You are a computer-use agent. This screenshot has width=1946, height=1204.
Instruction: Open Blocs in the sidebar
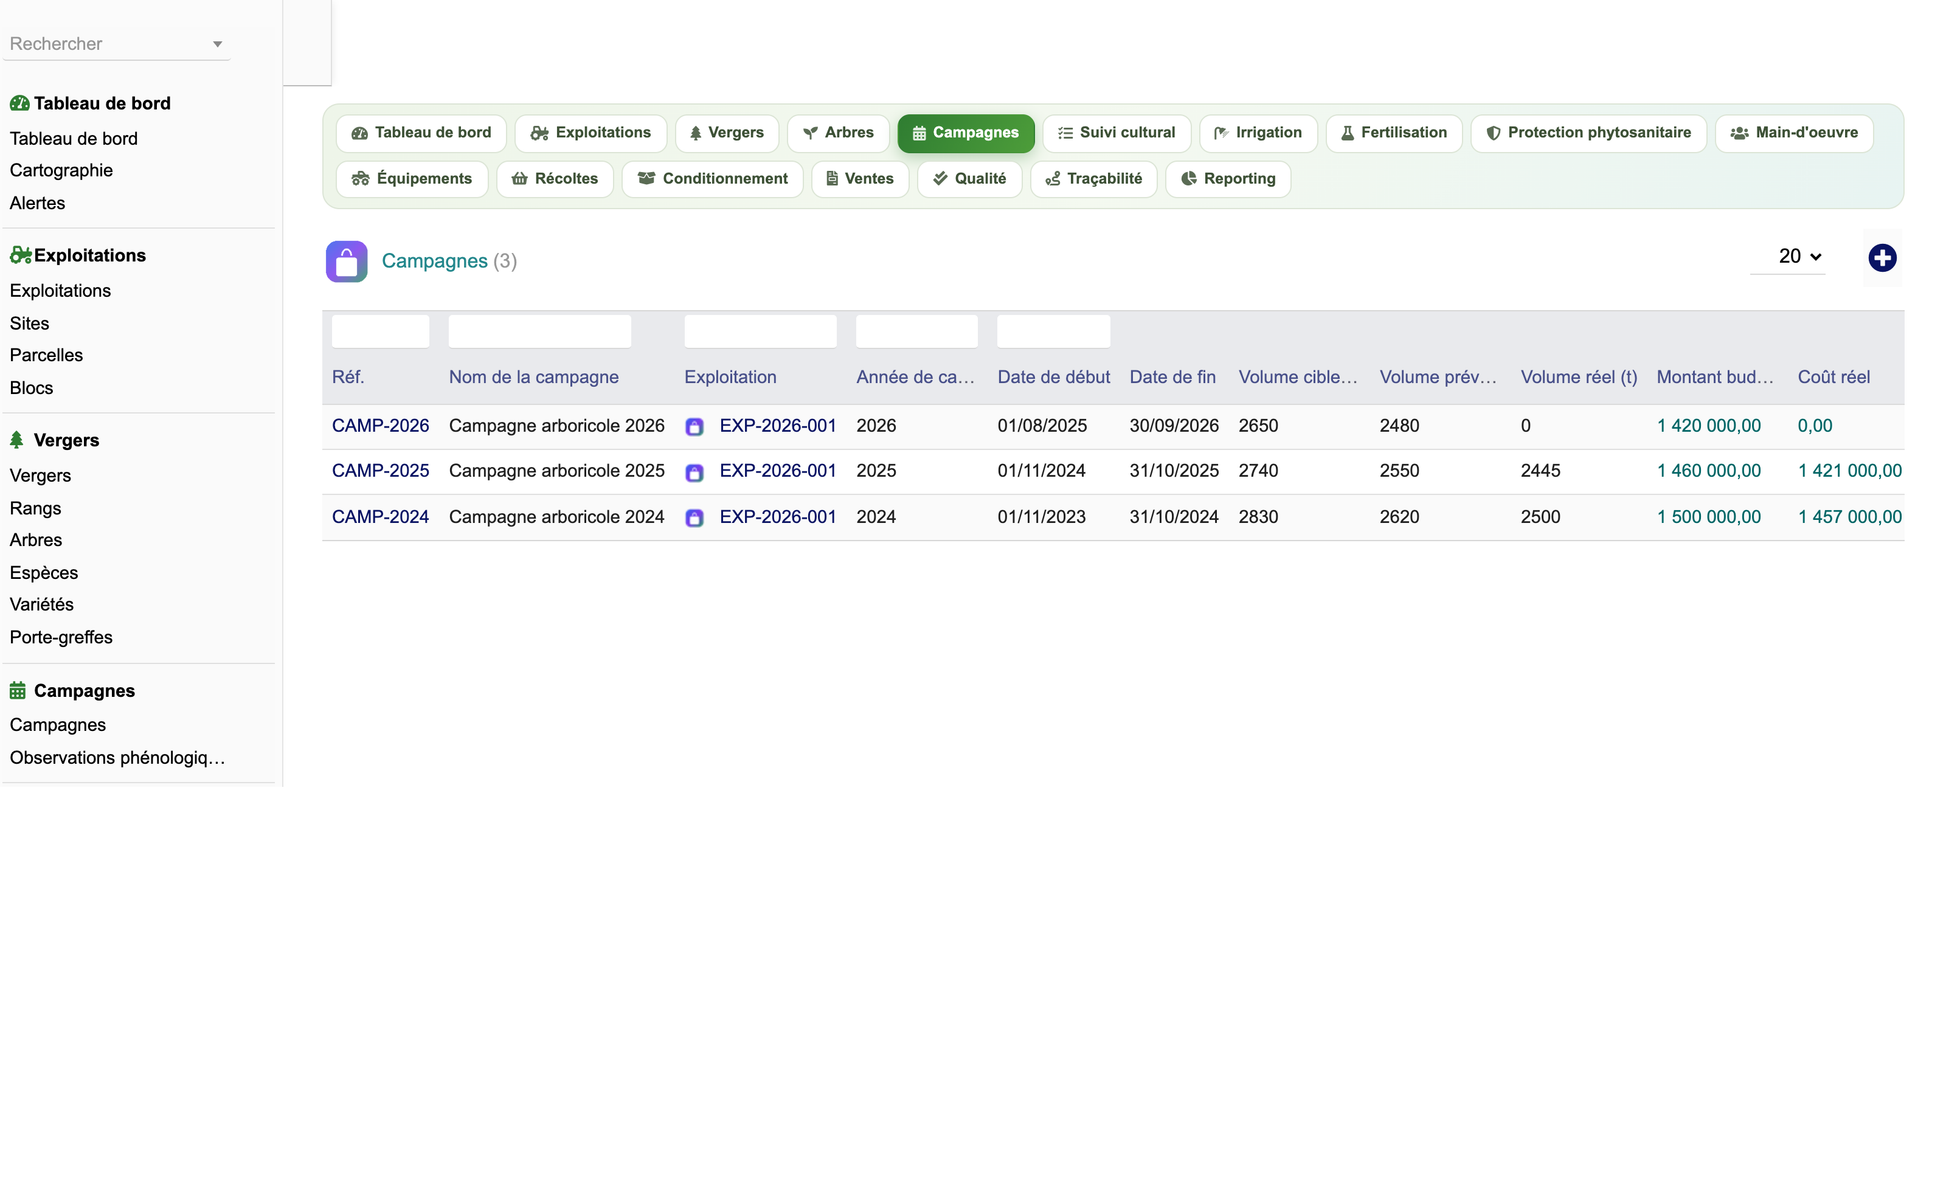pyautogui.click(x=31, y=388)
